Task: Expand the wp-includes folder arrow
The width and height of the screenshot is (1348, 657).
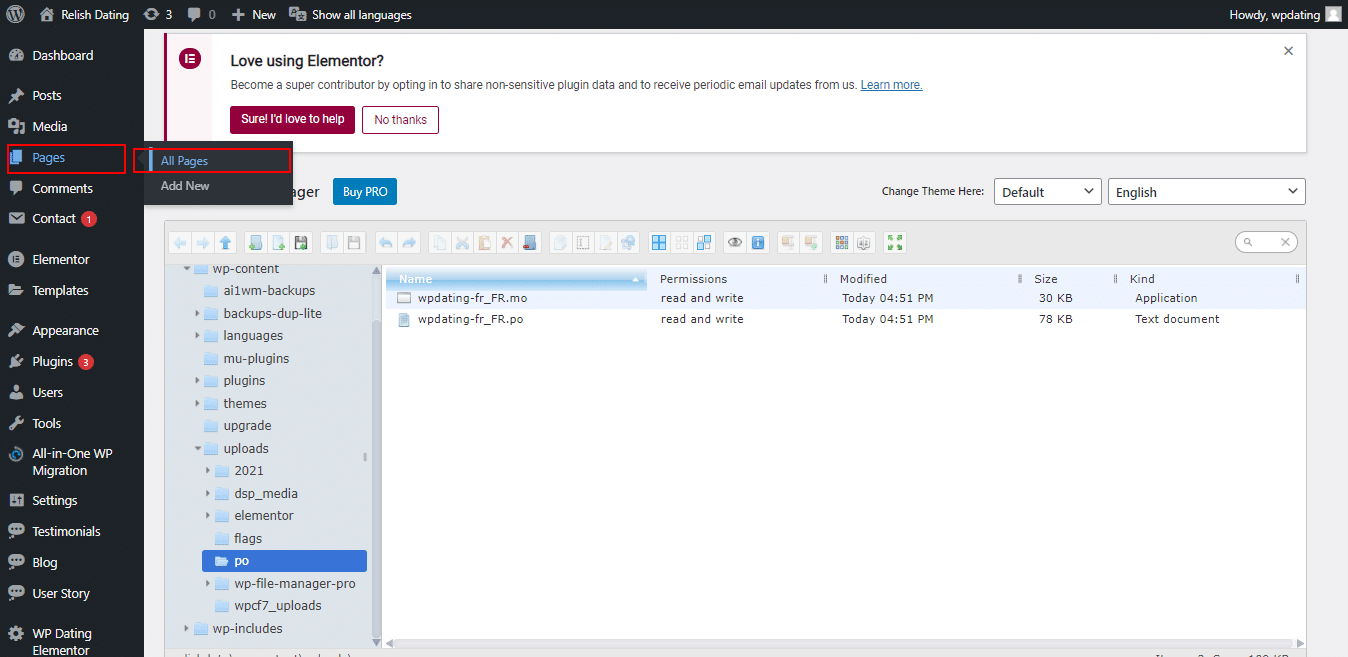Action: (187, 629)
